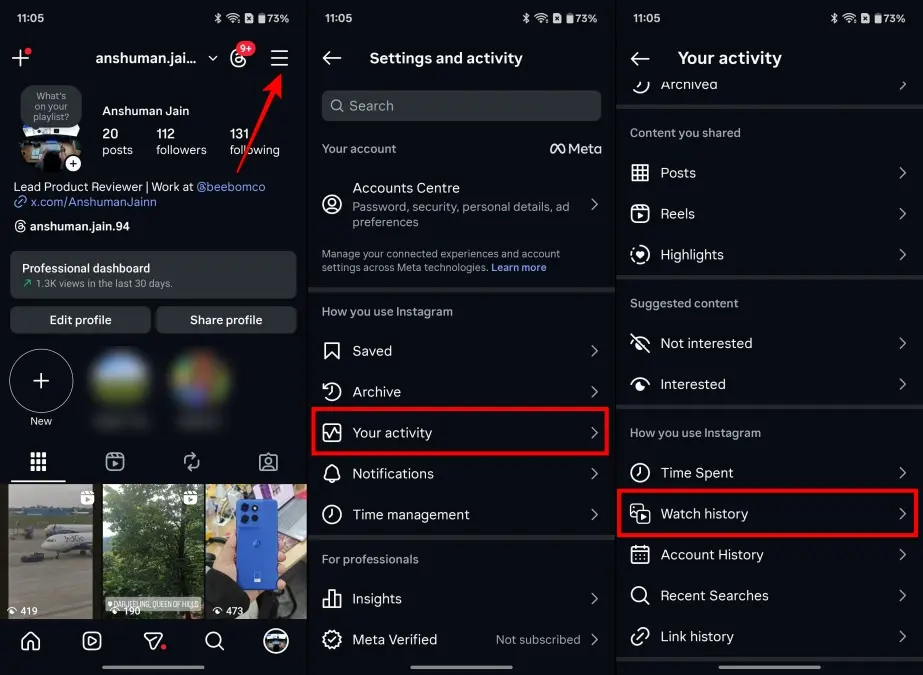Open direct messages from bottom navigation

pyautogui.click(x=153, y=642)
